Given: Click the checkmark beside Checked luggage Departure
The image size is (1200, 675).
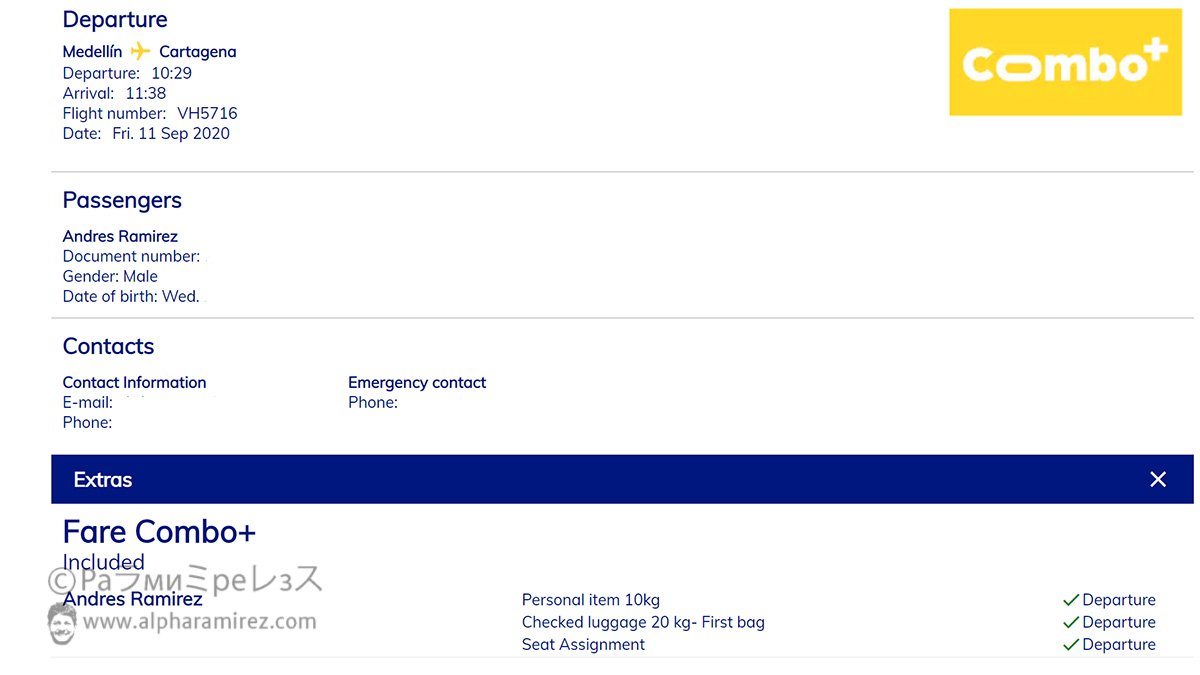Looking at the screenshot, I should click(x=1070, y=622).
